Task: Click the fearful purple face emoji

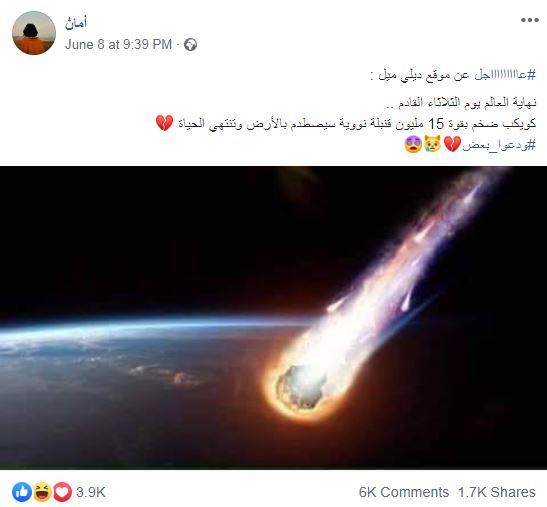Action: [x=413, y=144]
